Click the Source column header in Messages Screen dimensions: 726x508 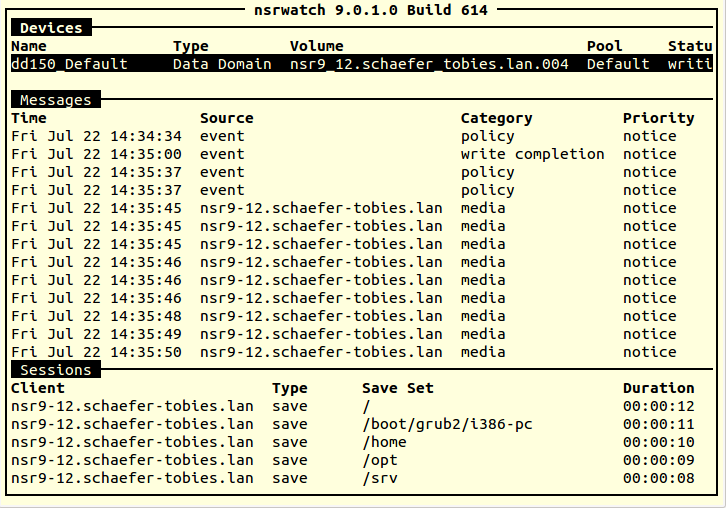tap(226, 118)
